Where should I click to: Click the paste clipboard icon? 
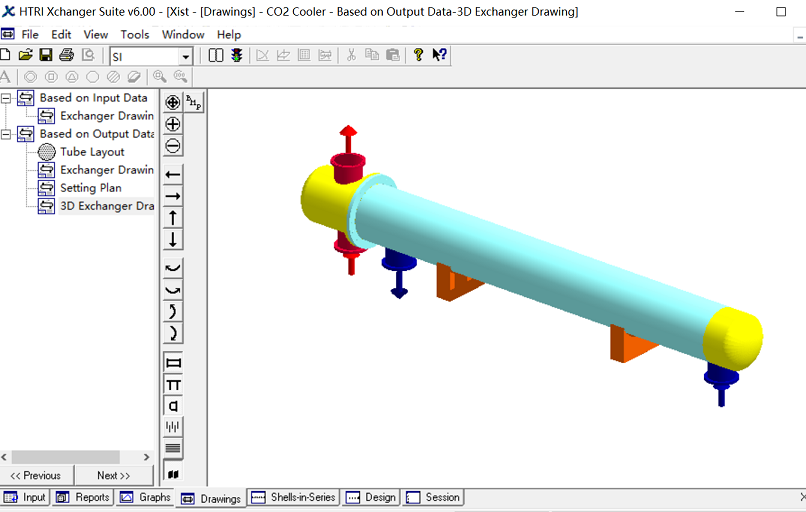point(393,55)
